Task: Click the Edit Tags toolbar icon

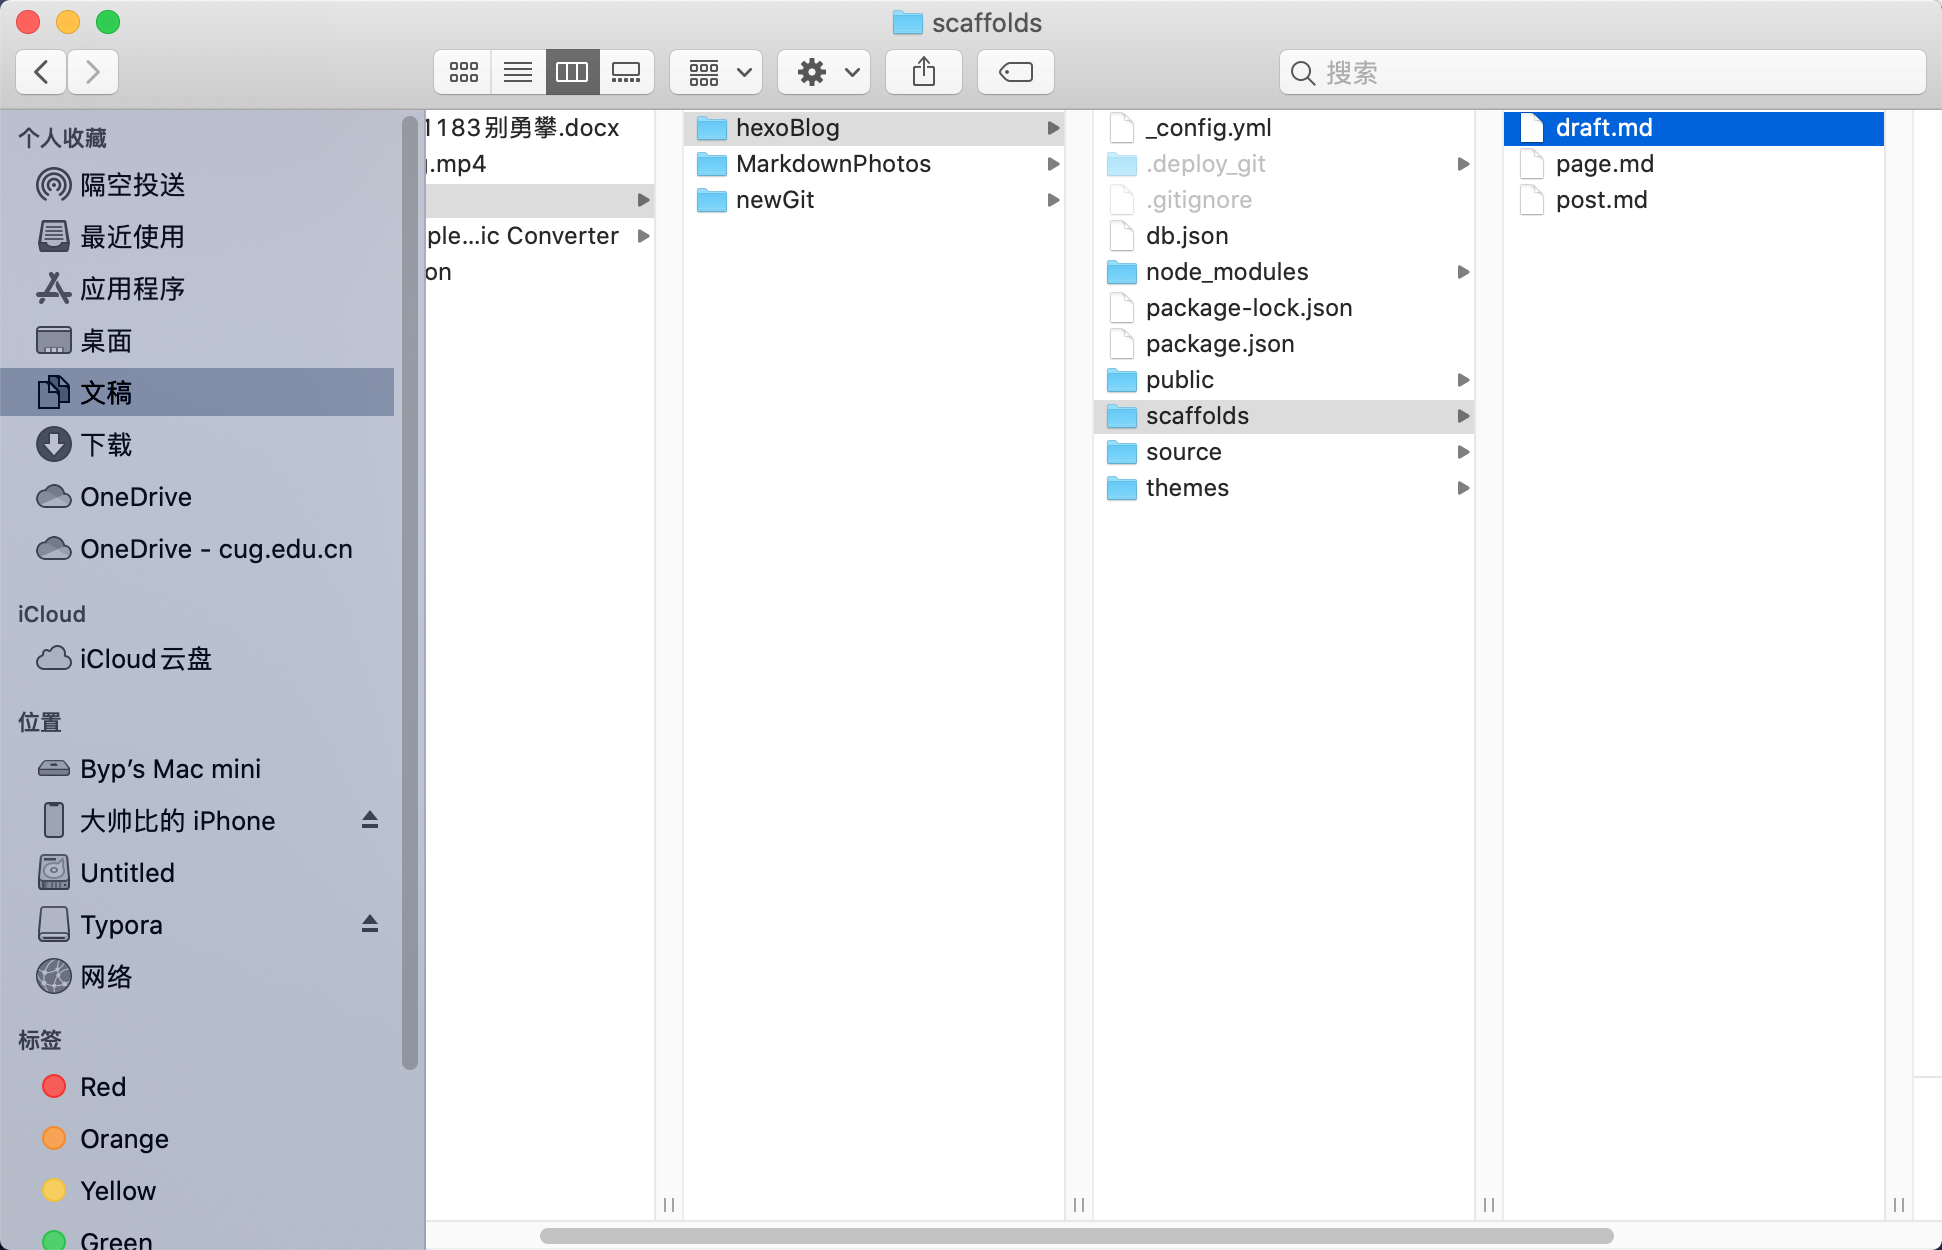Action: [x=1015, y=72]
